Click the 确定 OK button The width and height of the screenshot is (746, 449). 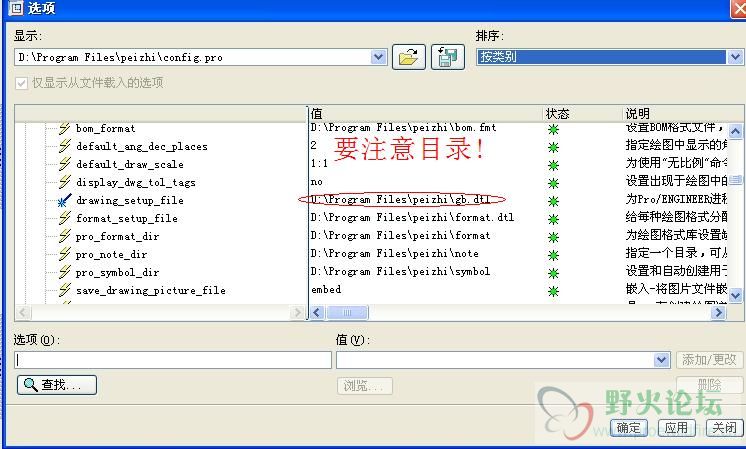coord(628,428)
